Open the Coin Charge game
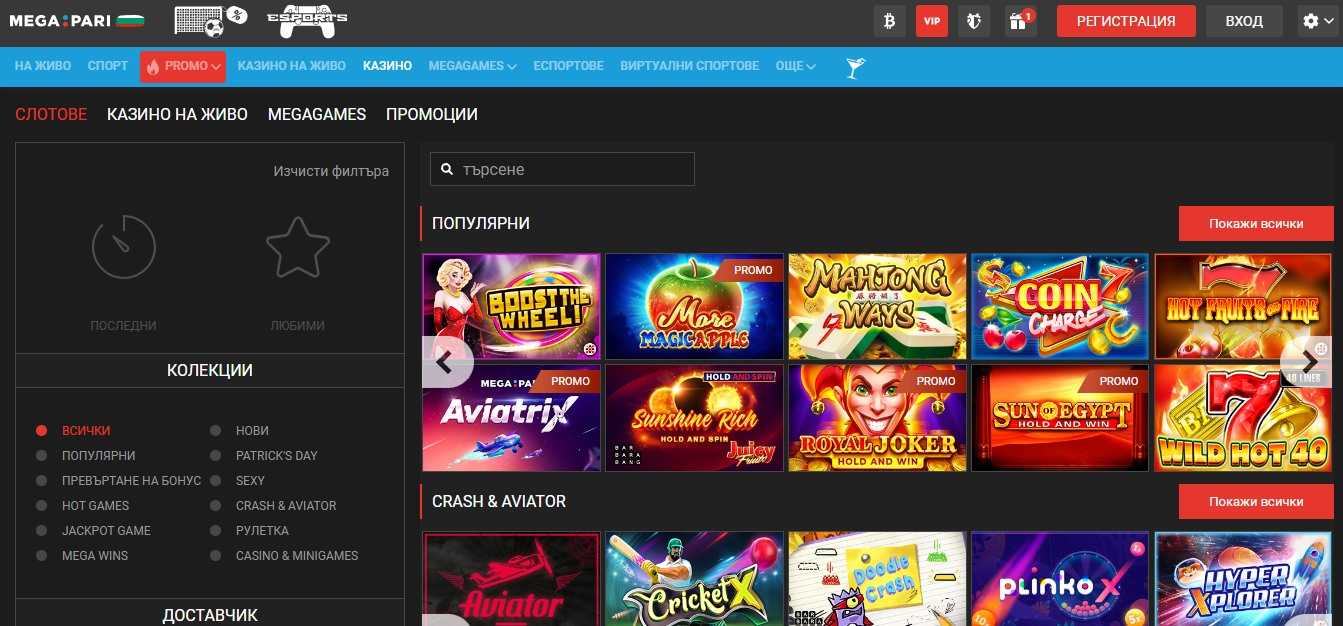 coord(1060,306)
